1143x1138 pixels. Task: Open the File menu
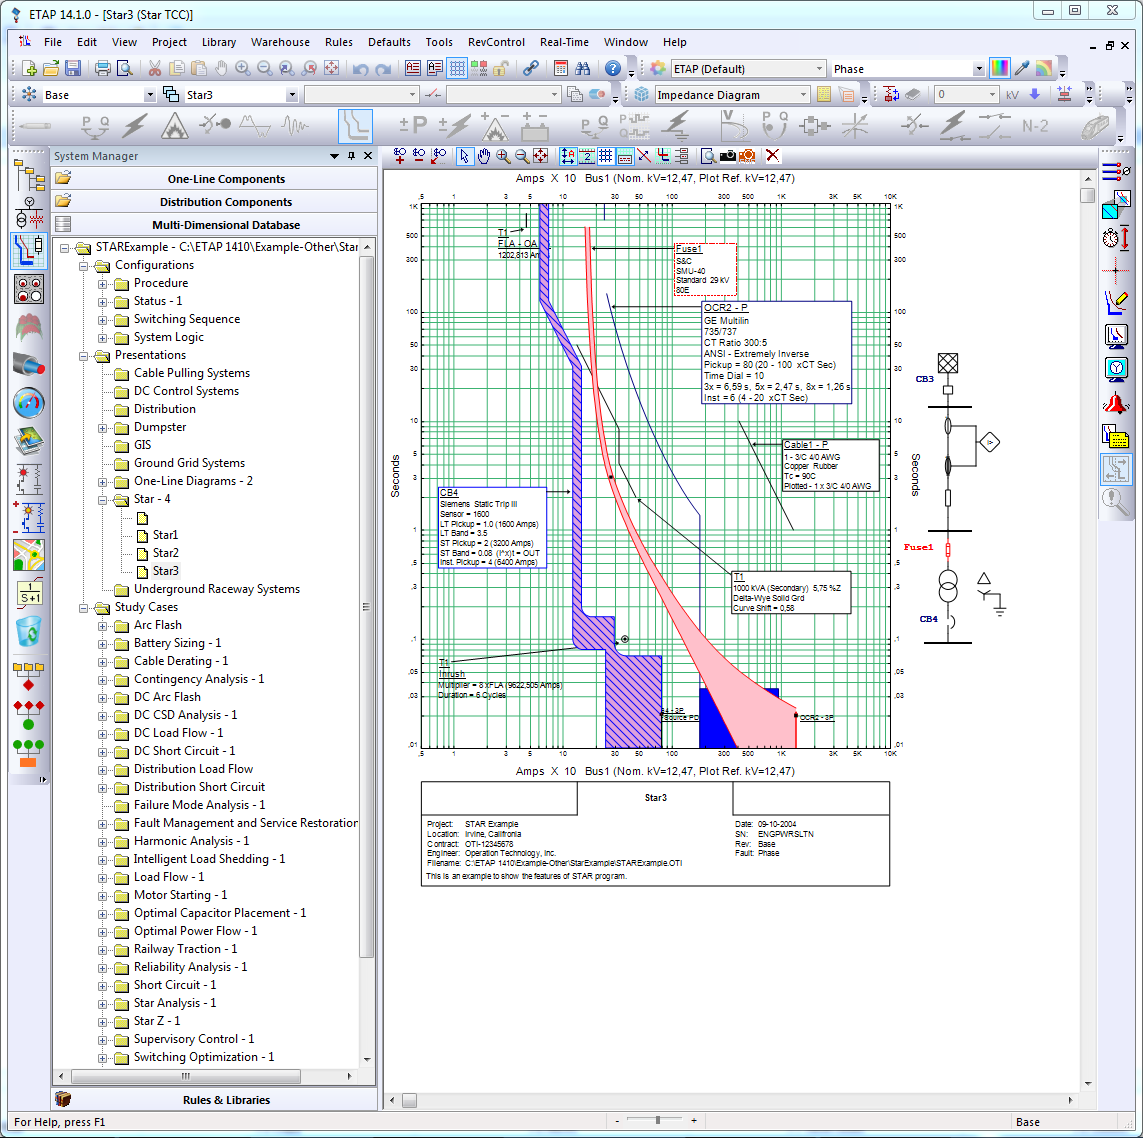(x=52, y=42)
